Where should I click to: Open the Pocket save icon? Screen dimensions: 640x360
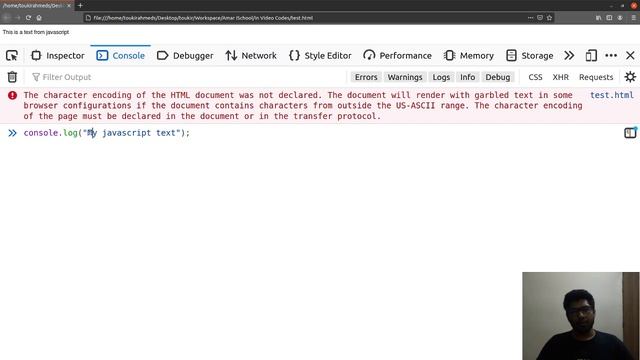pyautogui.click(x=540, y=18)
